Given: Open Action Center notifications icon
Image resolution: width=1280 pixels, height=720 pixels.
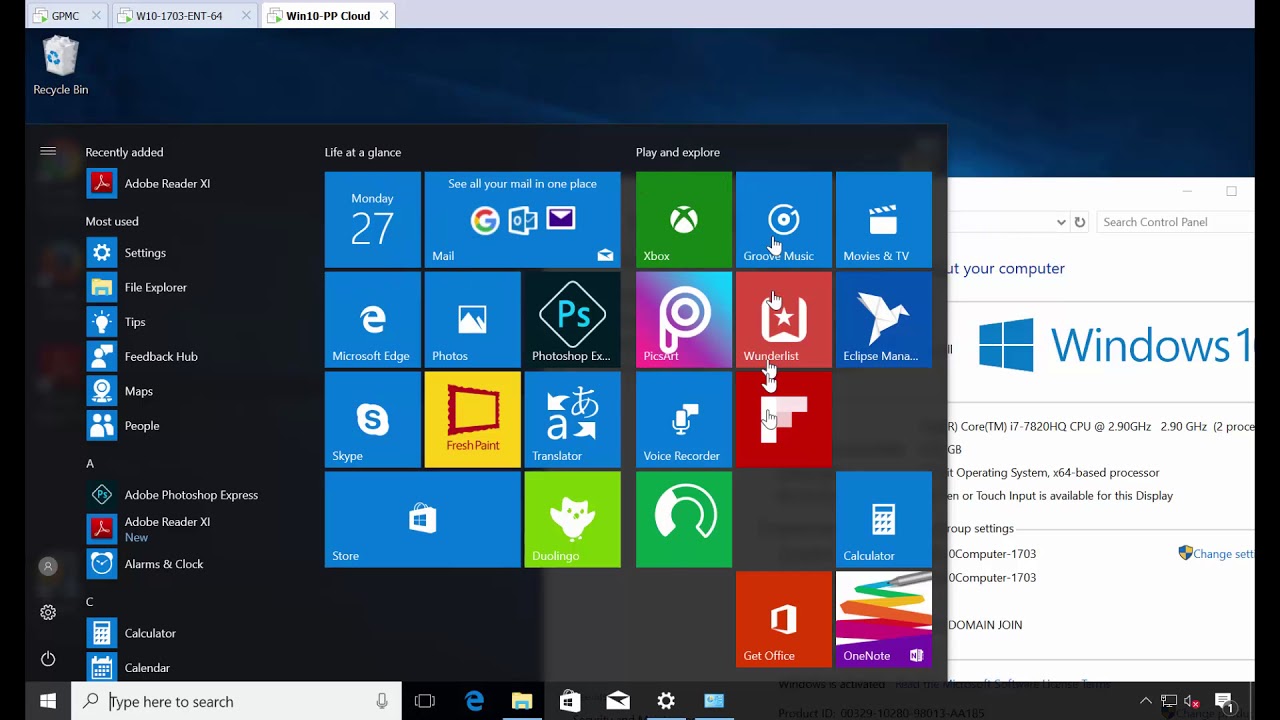Looking at the screenshot, I should coord(1223,701).
